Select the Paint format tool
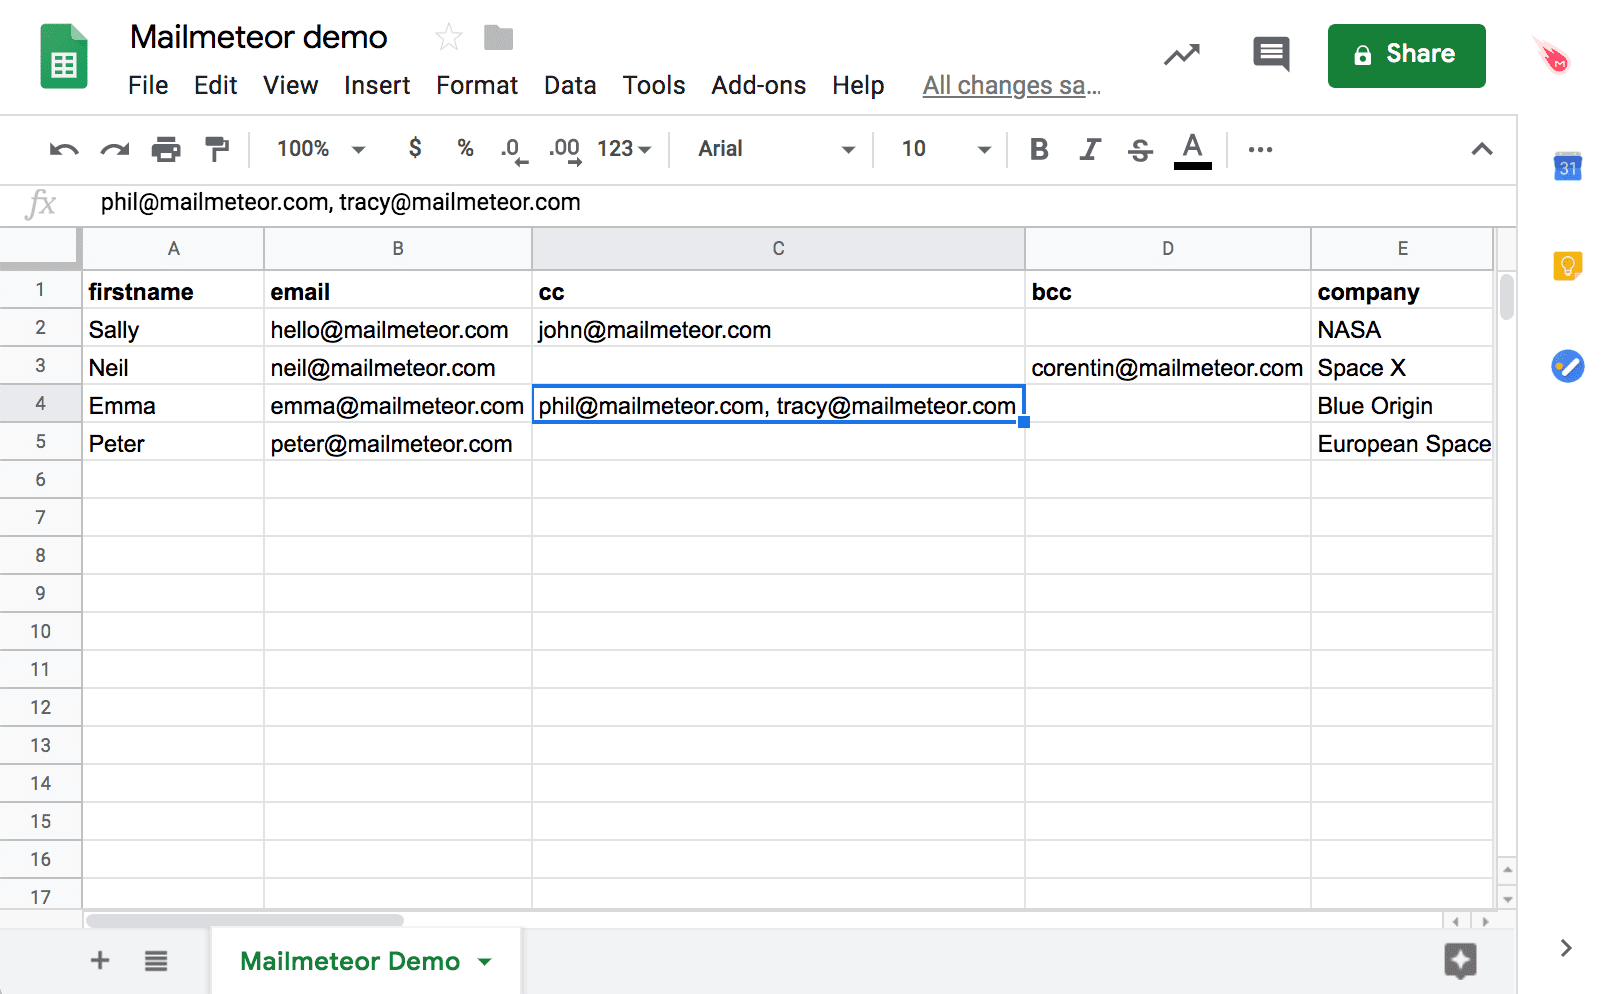1610x994 pixels. pos(216,149)
